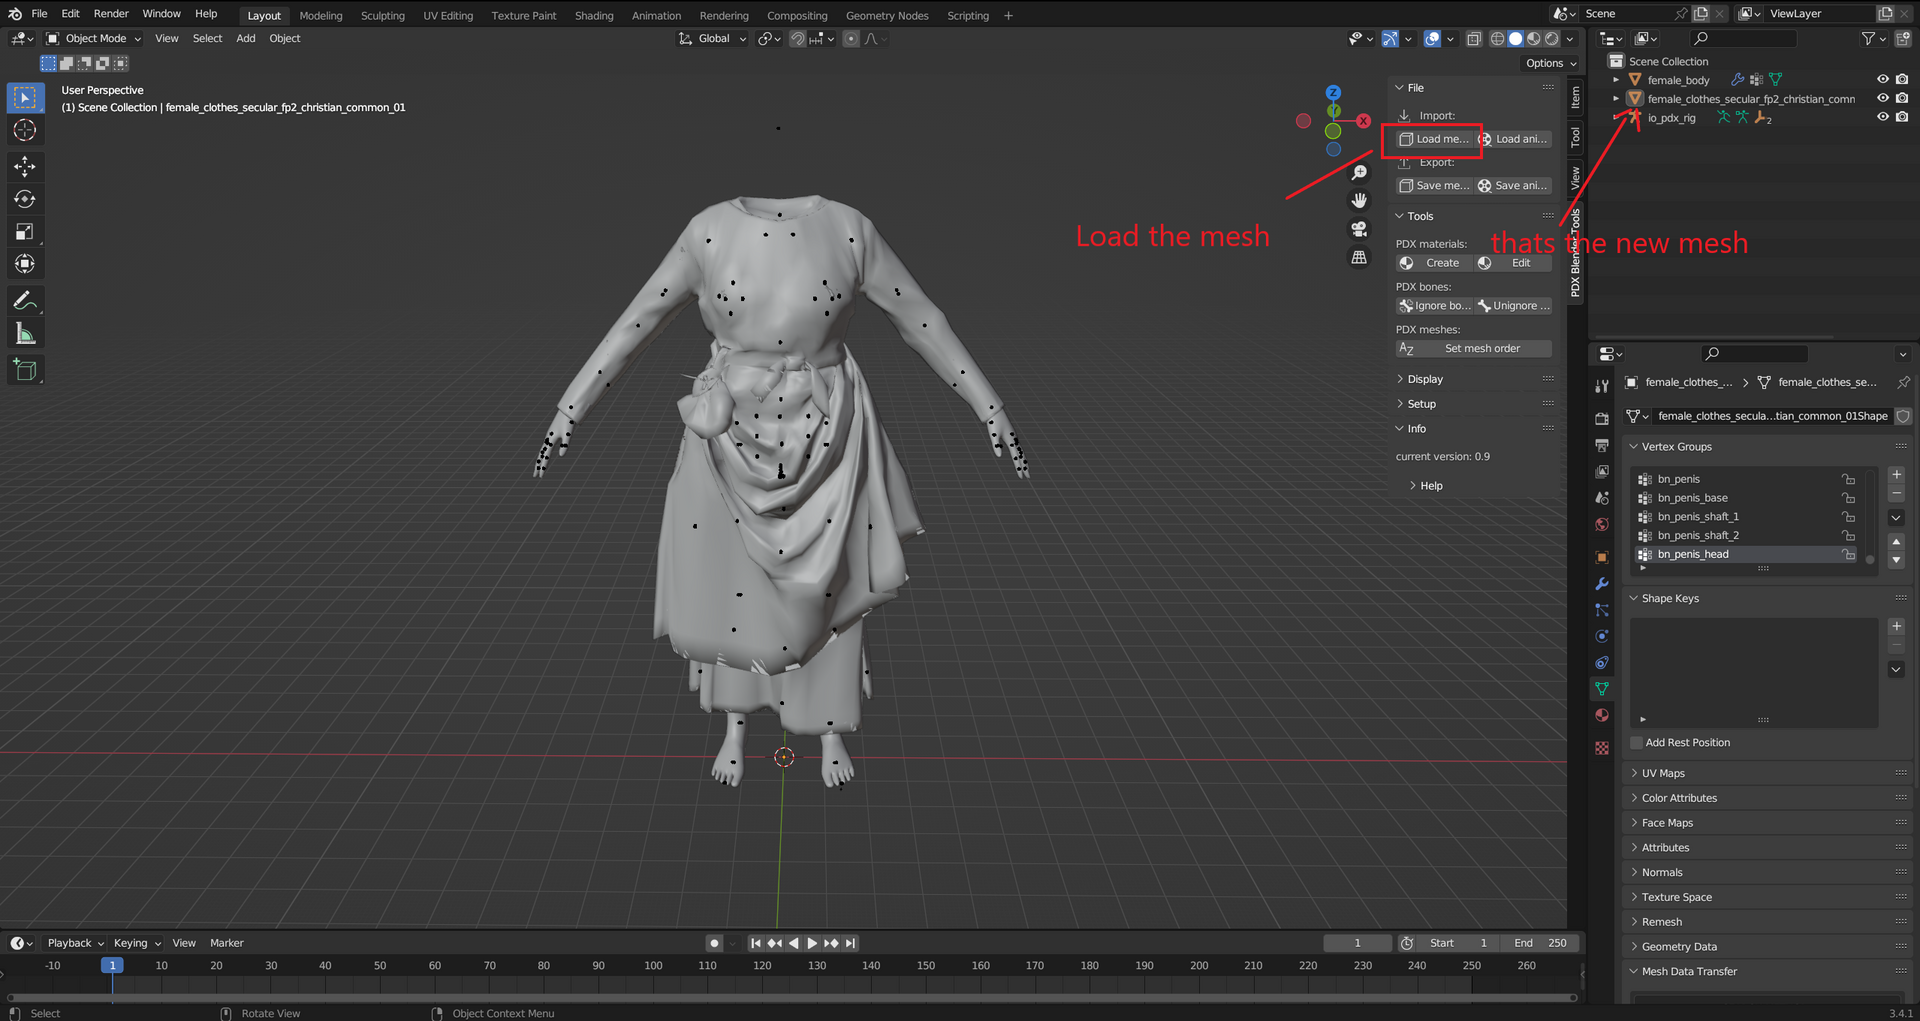Select the Rotate tool in the toolbar
1920x1021 pixels.
(25, 198)
